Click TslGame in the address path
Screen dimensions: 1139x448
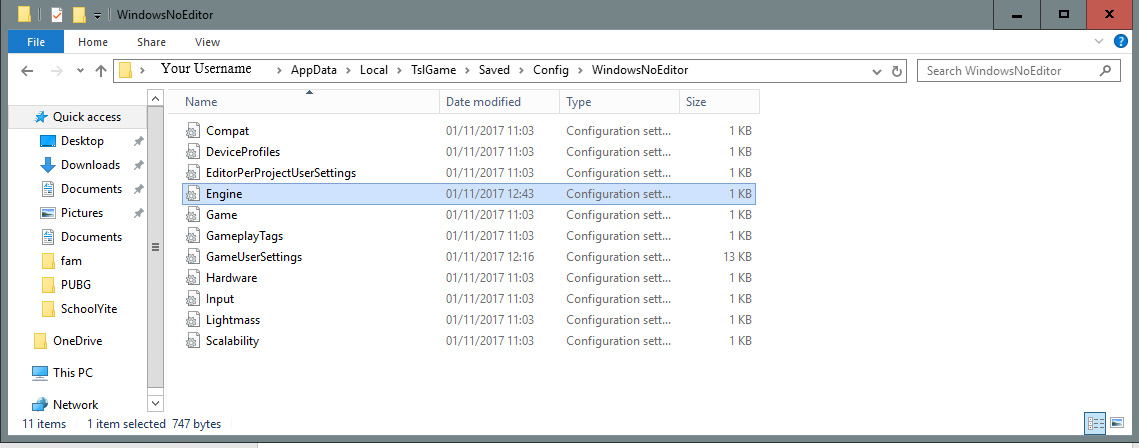tap(434, 70)
